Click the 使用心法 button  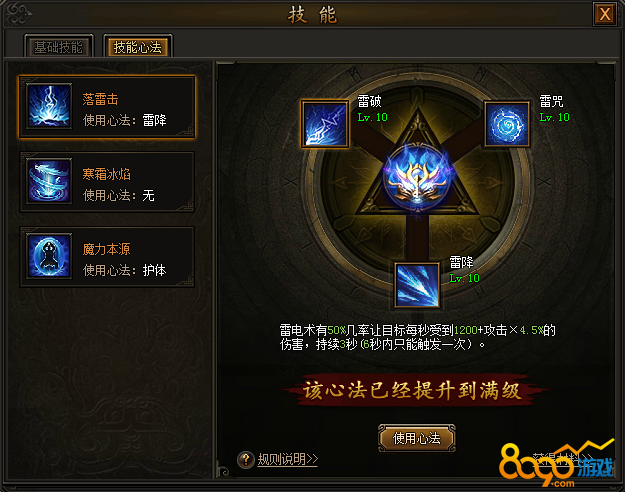point(417,438)
